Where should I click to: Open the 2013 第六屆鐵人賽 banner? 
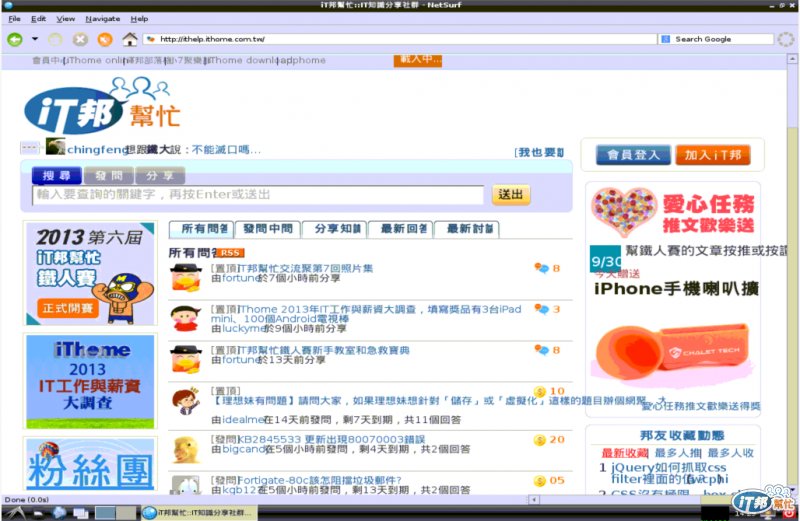(90, 274)
